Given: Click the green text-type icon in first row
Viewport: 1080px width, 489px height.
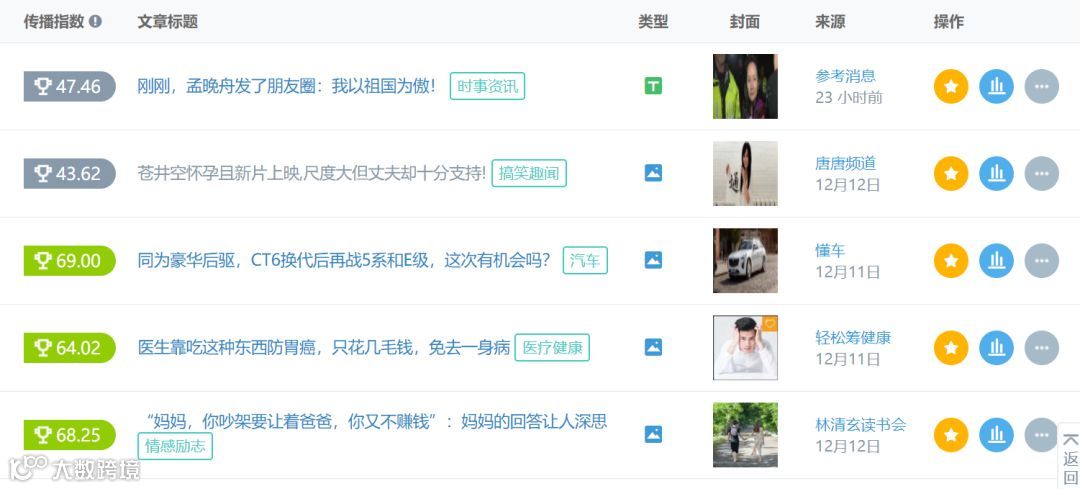Looking at the screenshot, I should point(653,86).
